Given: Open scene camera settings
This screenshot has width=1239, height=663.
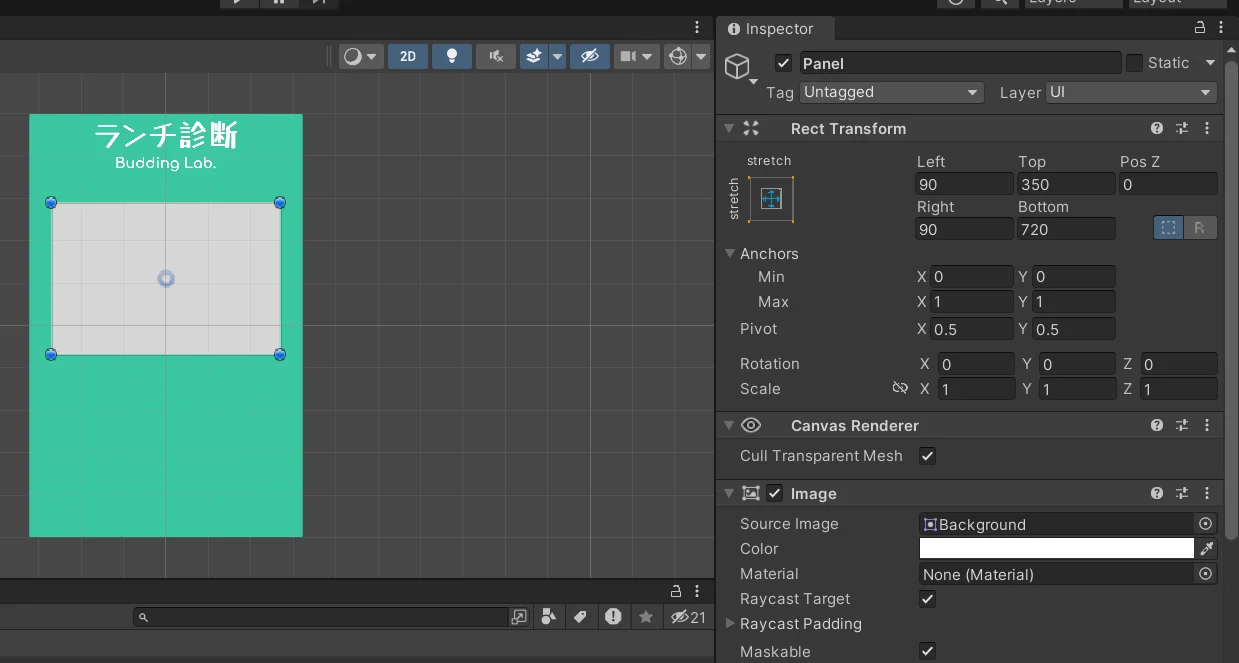Looking at the screenshot, I should (636, 56).
